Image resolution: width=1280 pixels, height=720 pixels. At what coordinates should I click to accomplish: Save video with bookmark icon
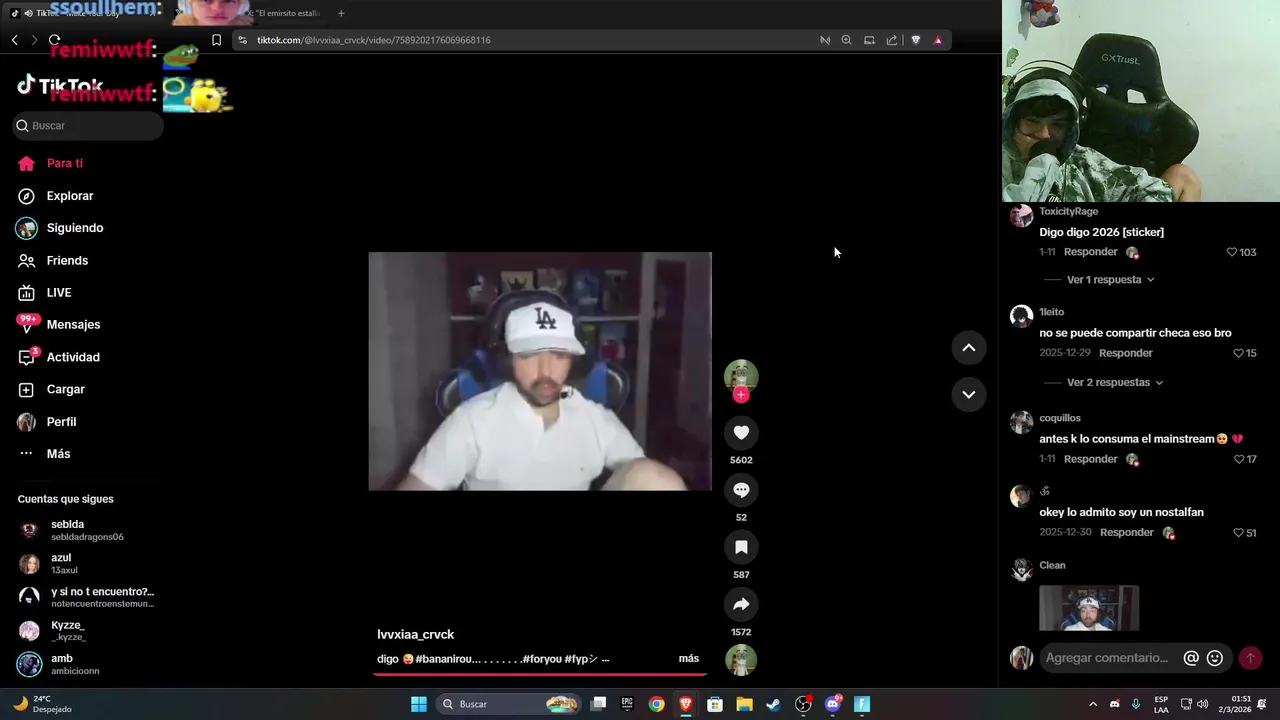click(x=741, y=547)
